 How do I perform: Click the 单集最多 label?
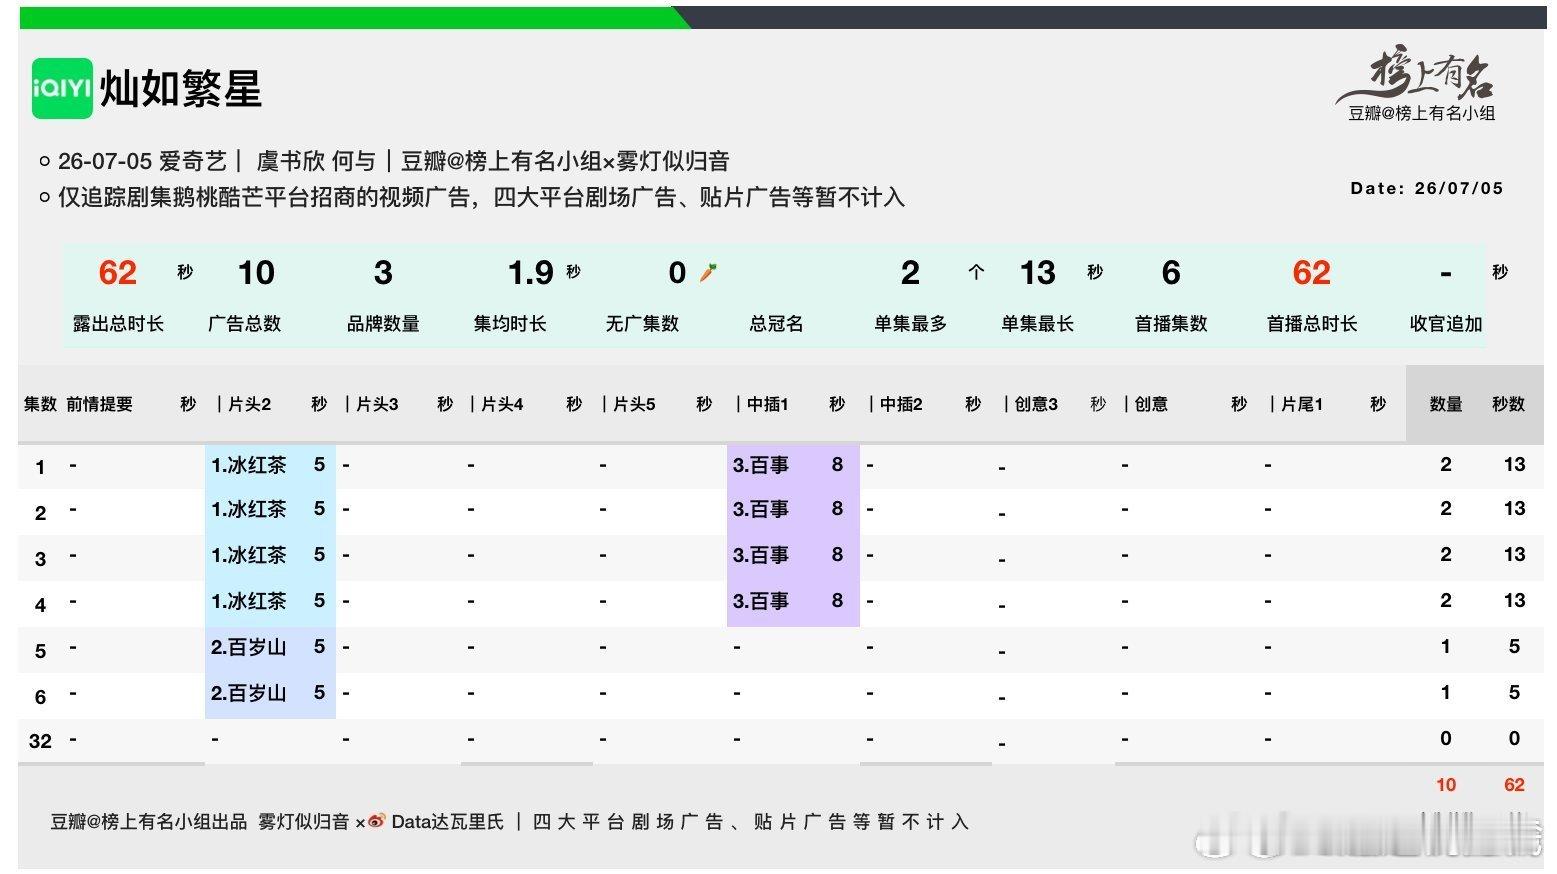point(910,324)
